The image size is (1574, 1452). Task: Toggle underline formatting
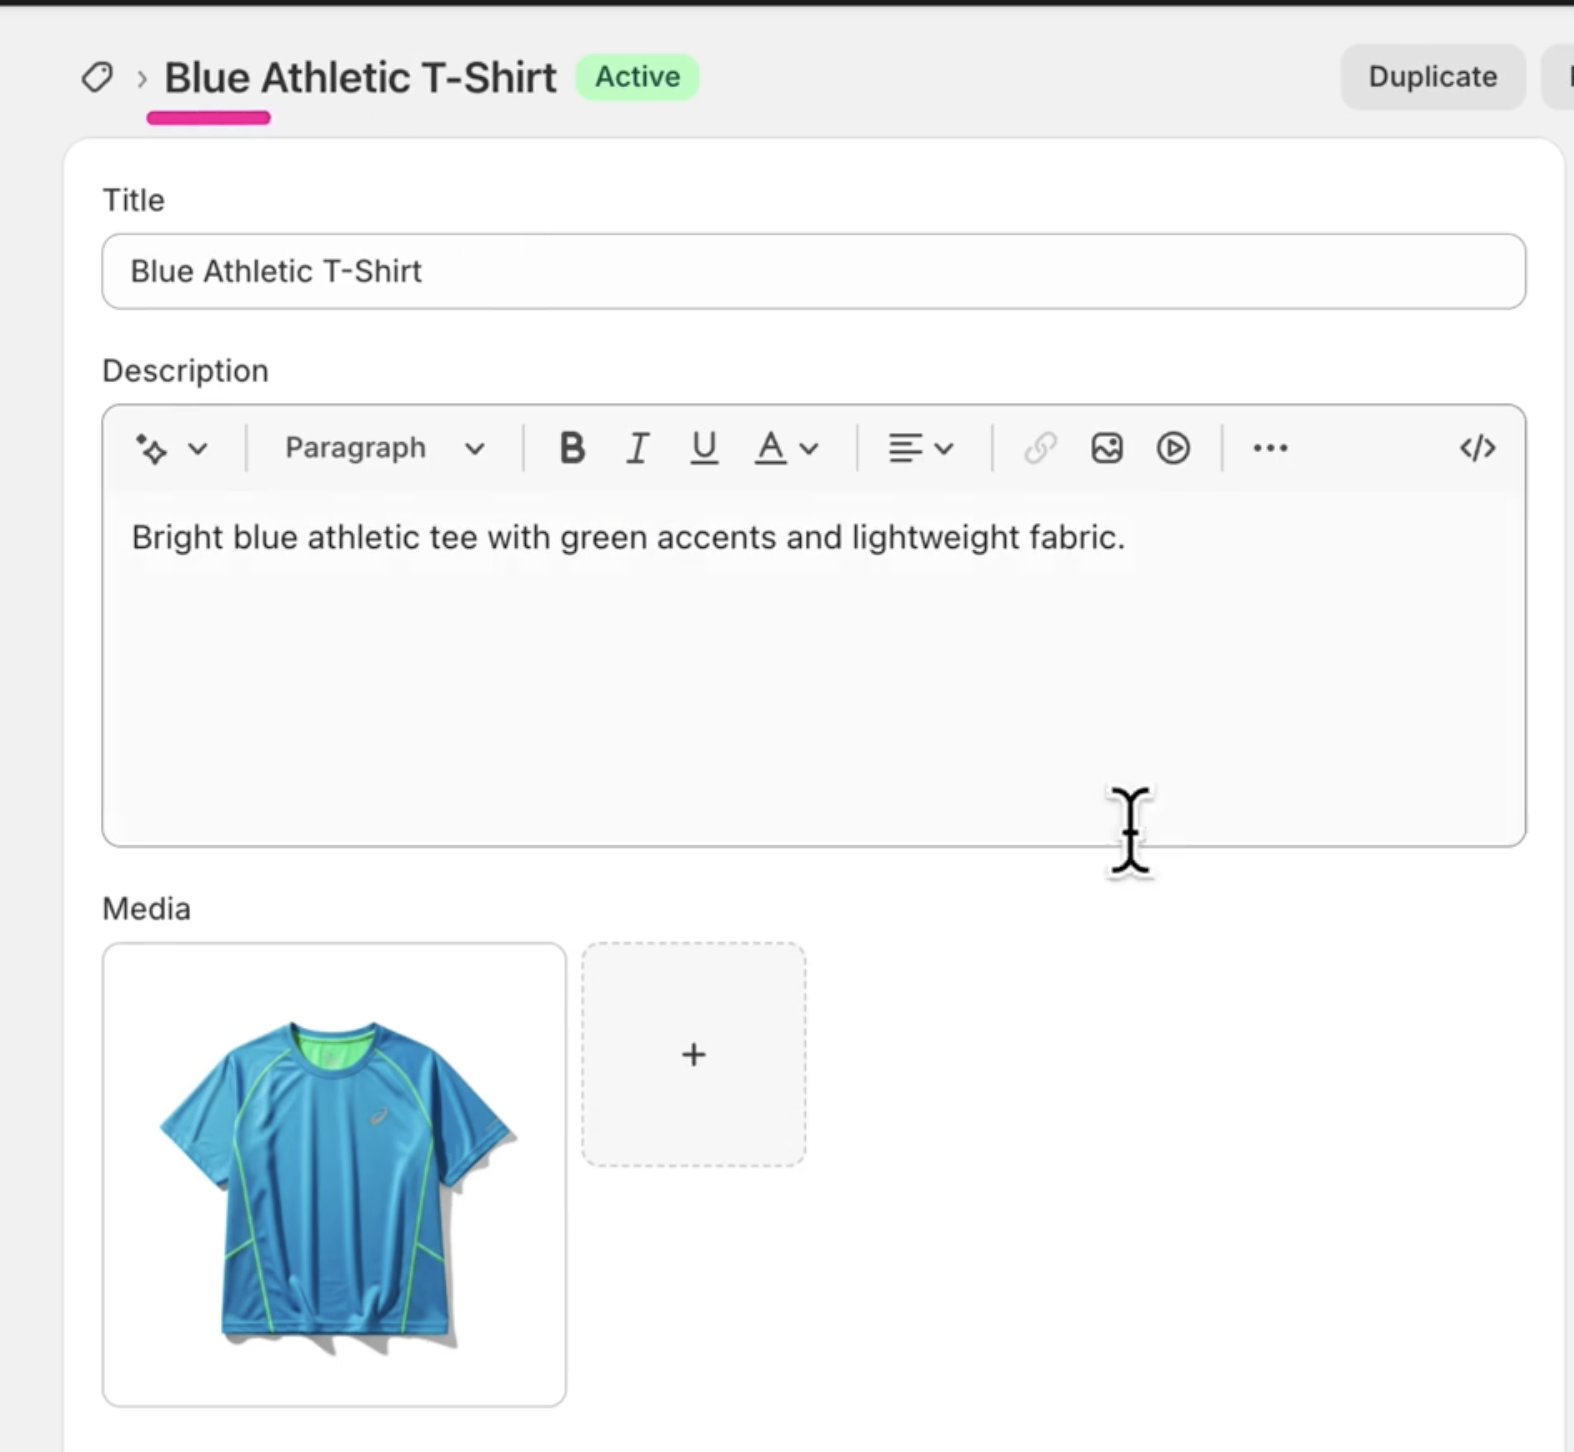point(704,448)
